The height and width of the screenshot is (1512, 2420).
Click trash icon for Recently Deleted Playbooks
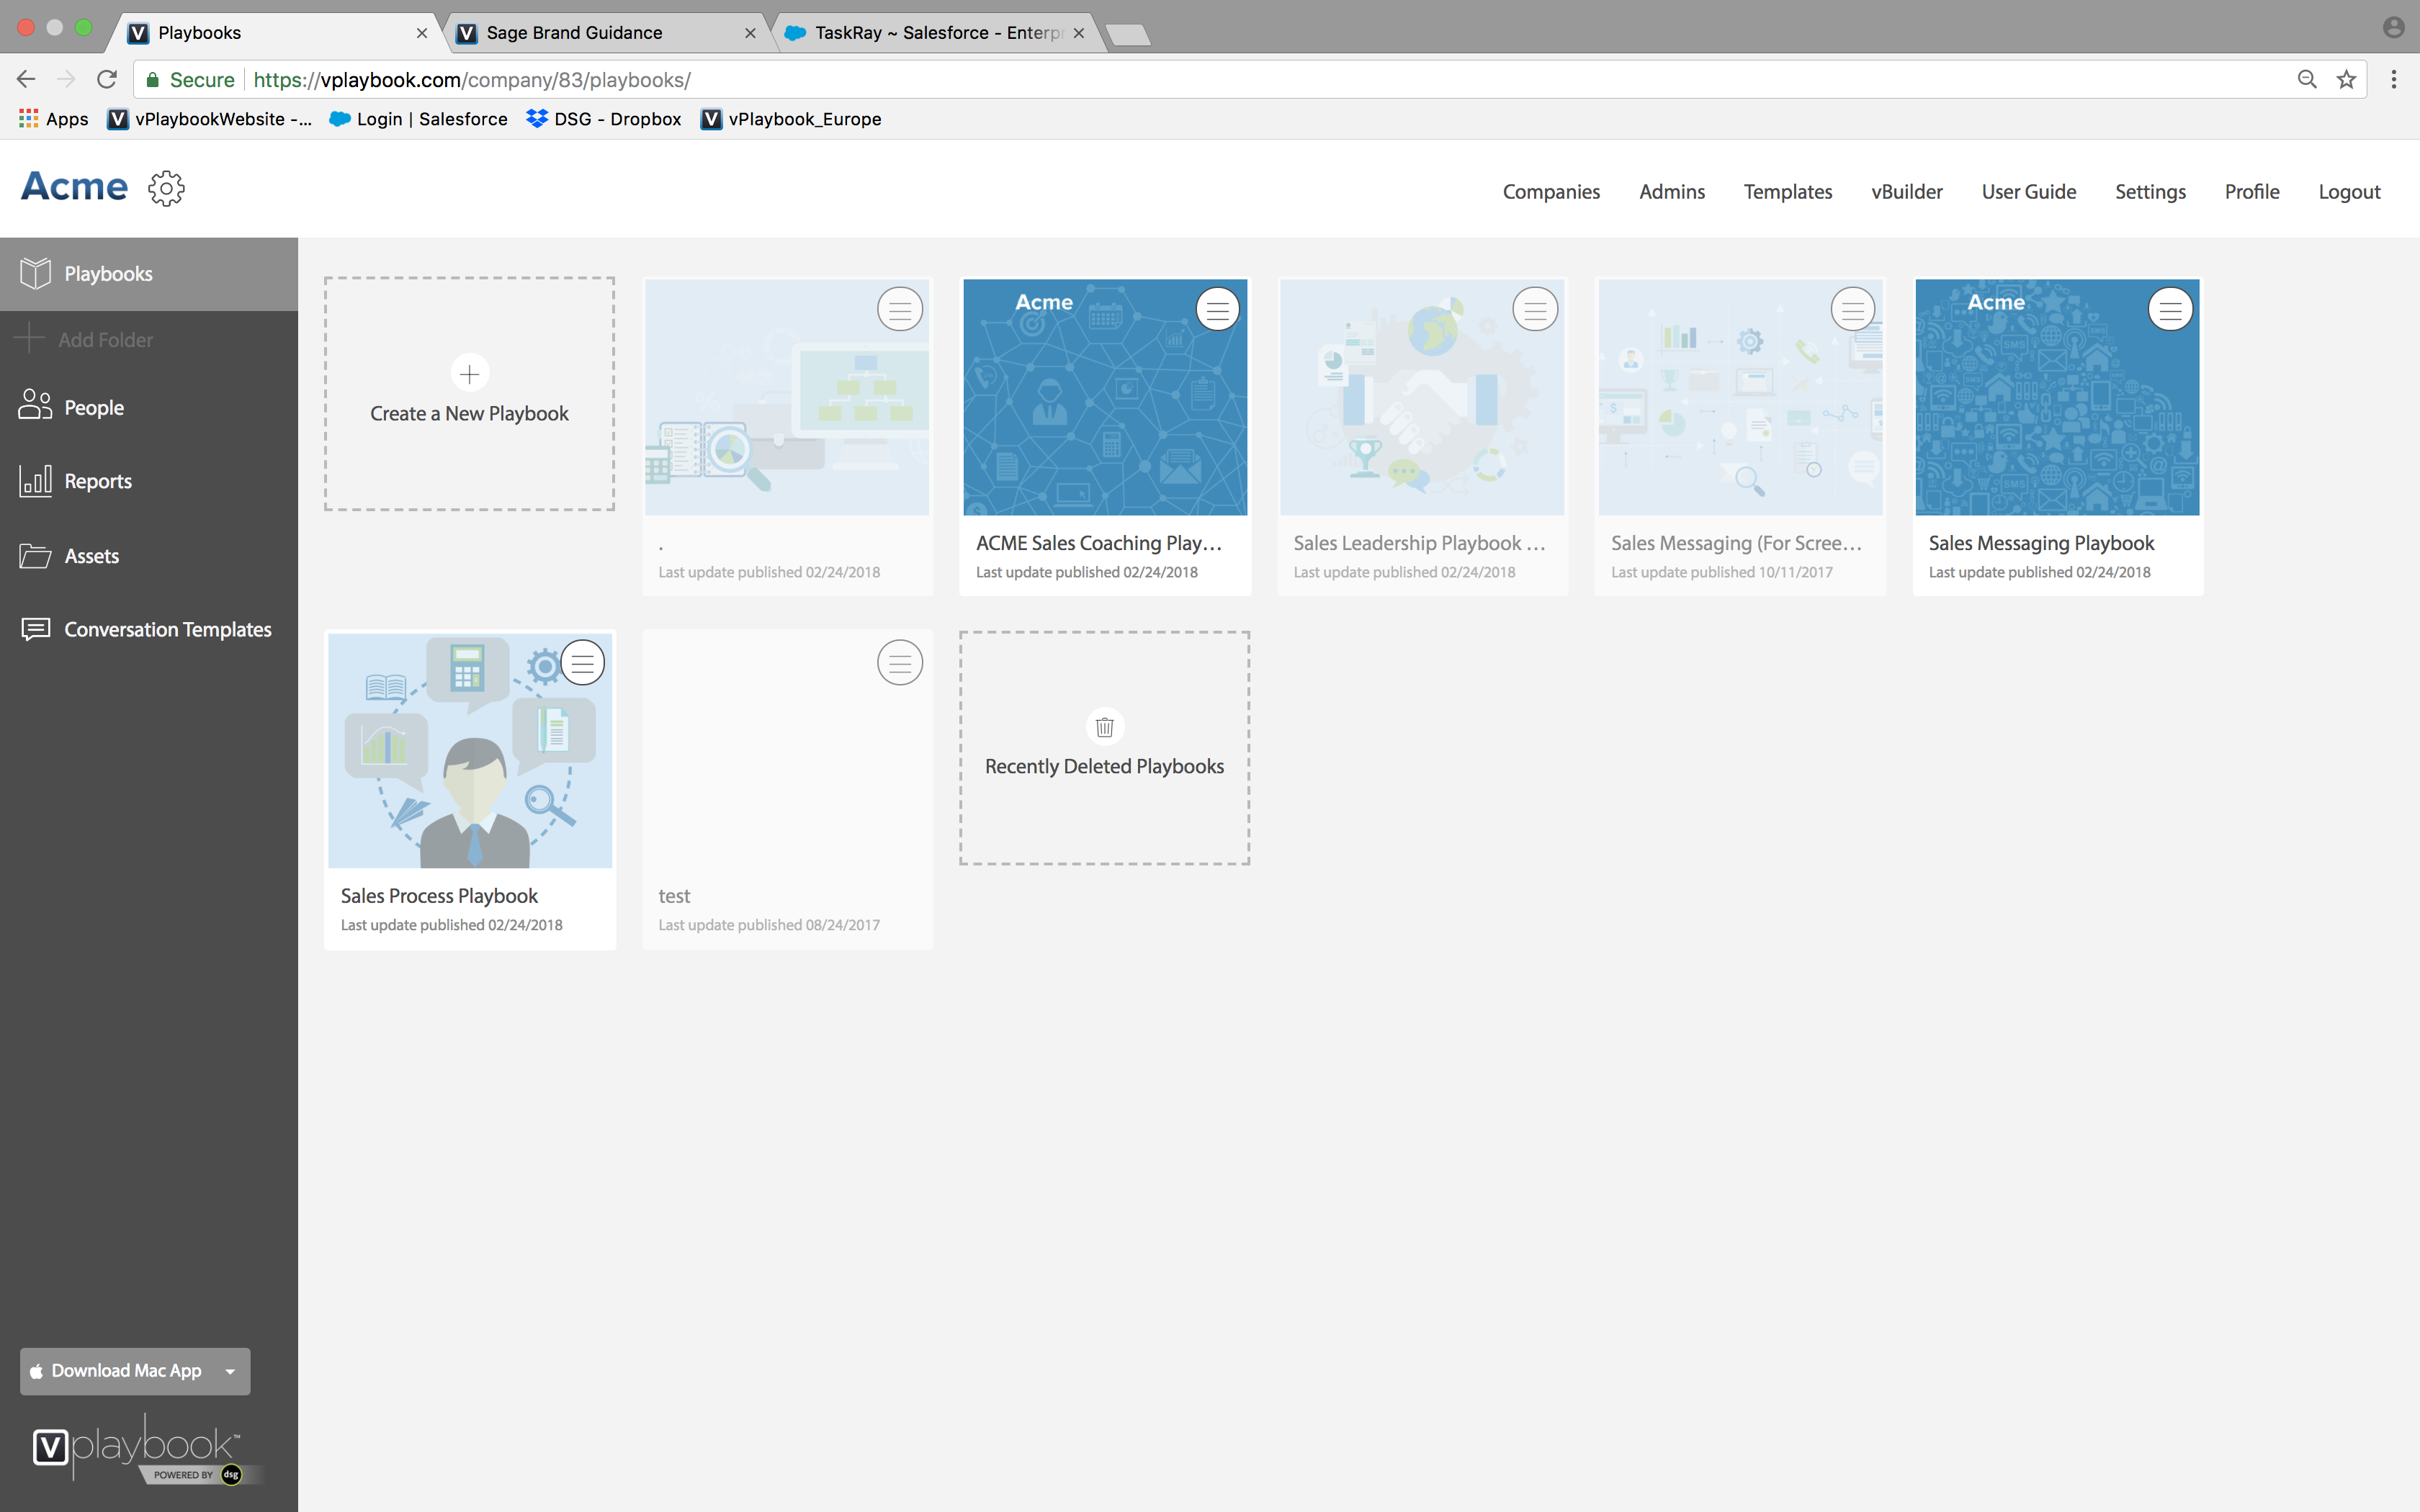(x=1104, y=727)
